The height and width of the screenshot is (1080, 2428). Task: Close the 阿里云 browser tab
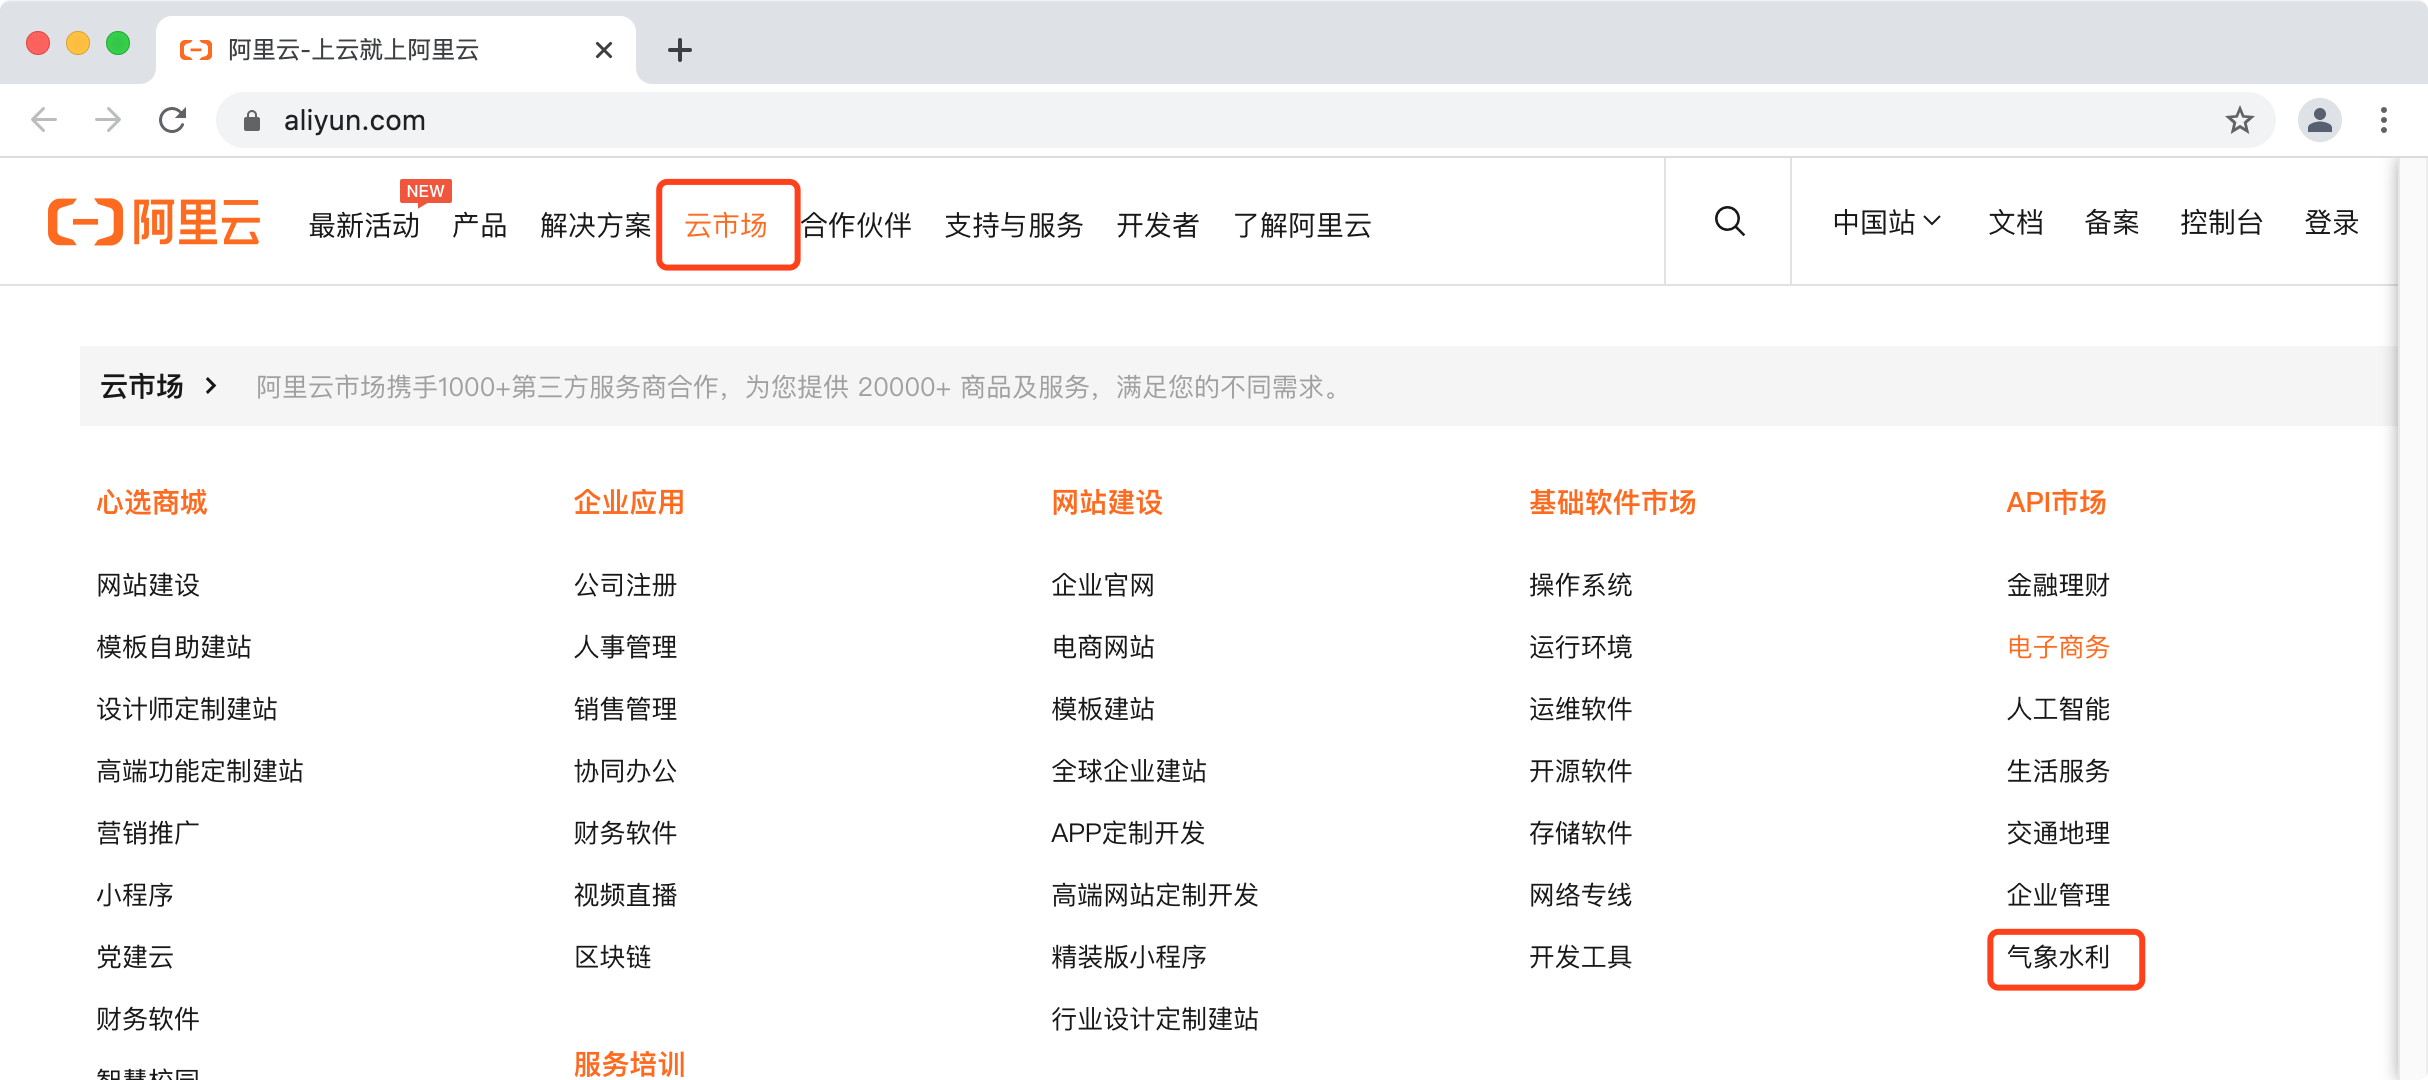(x=603, y=50)
